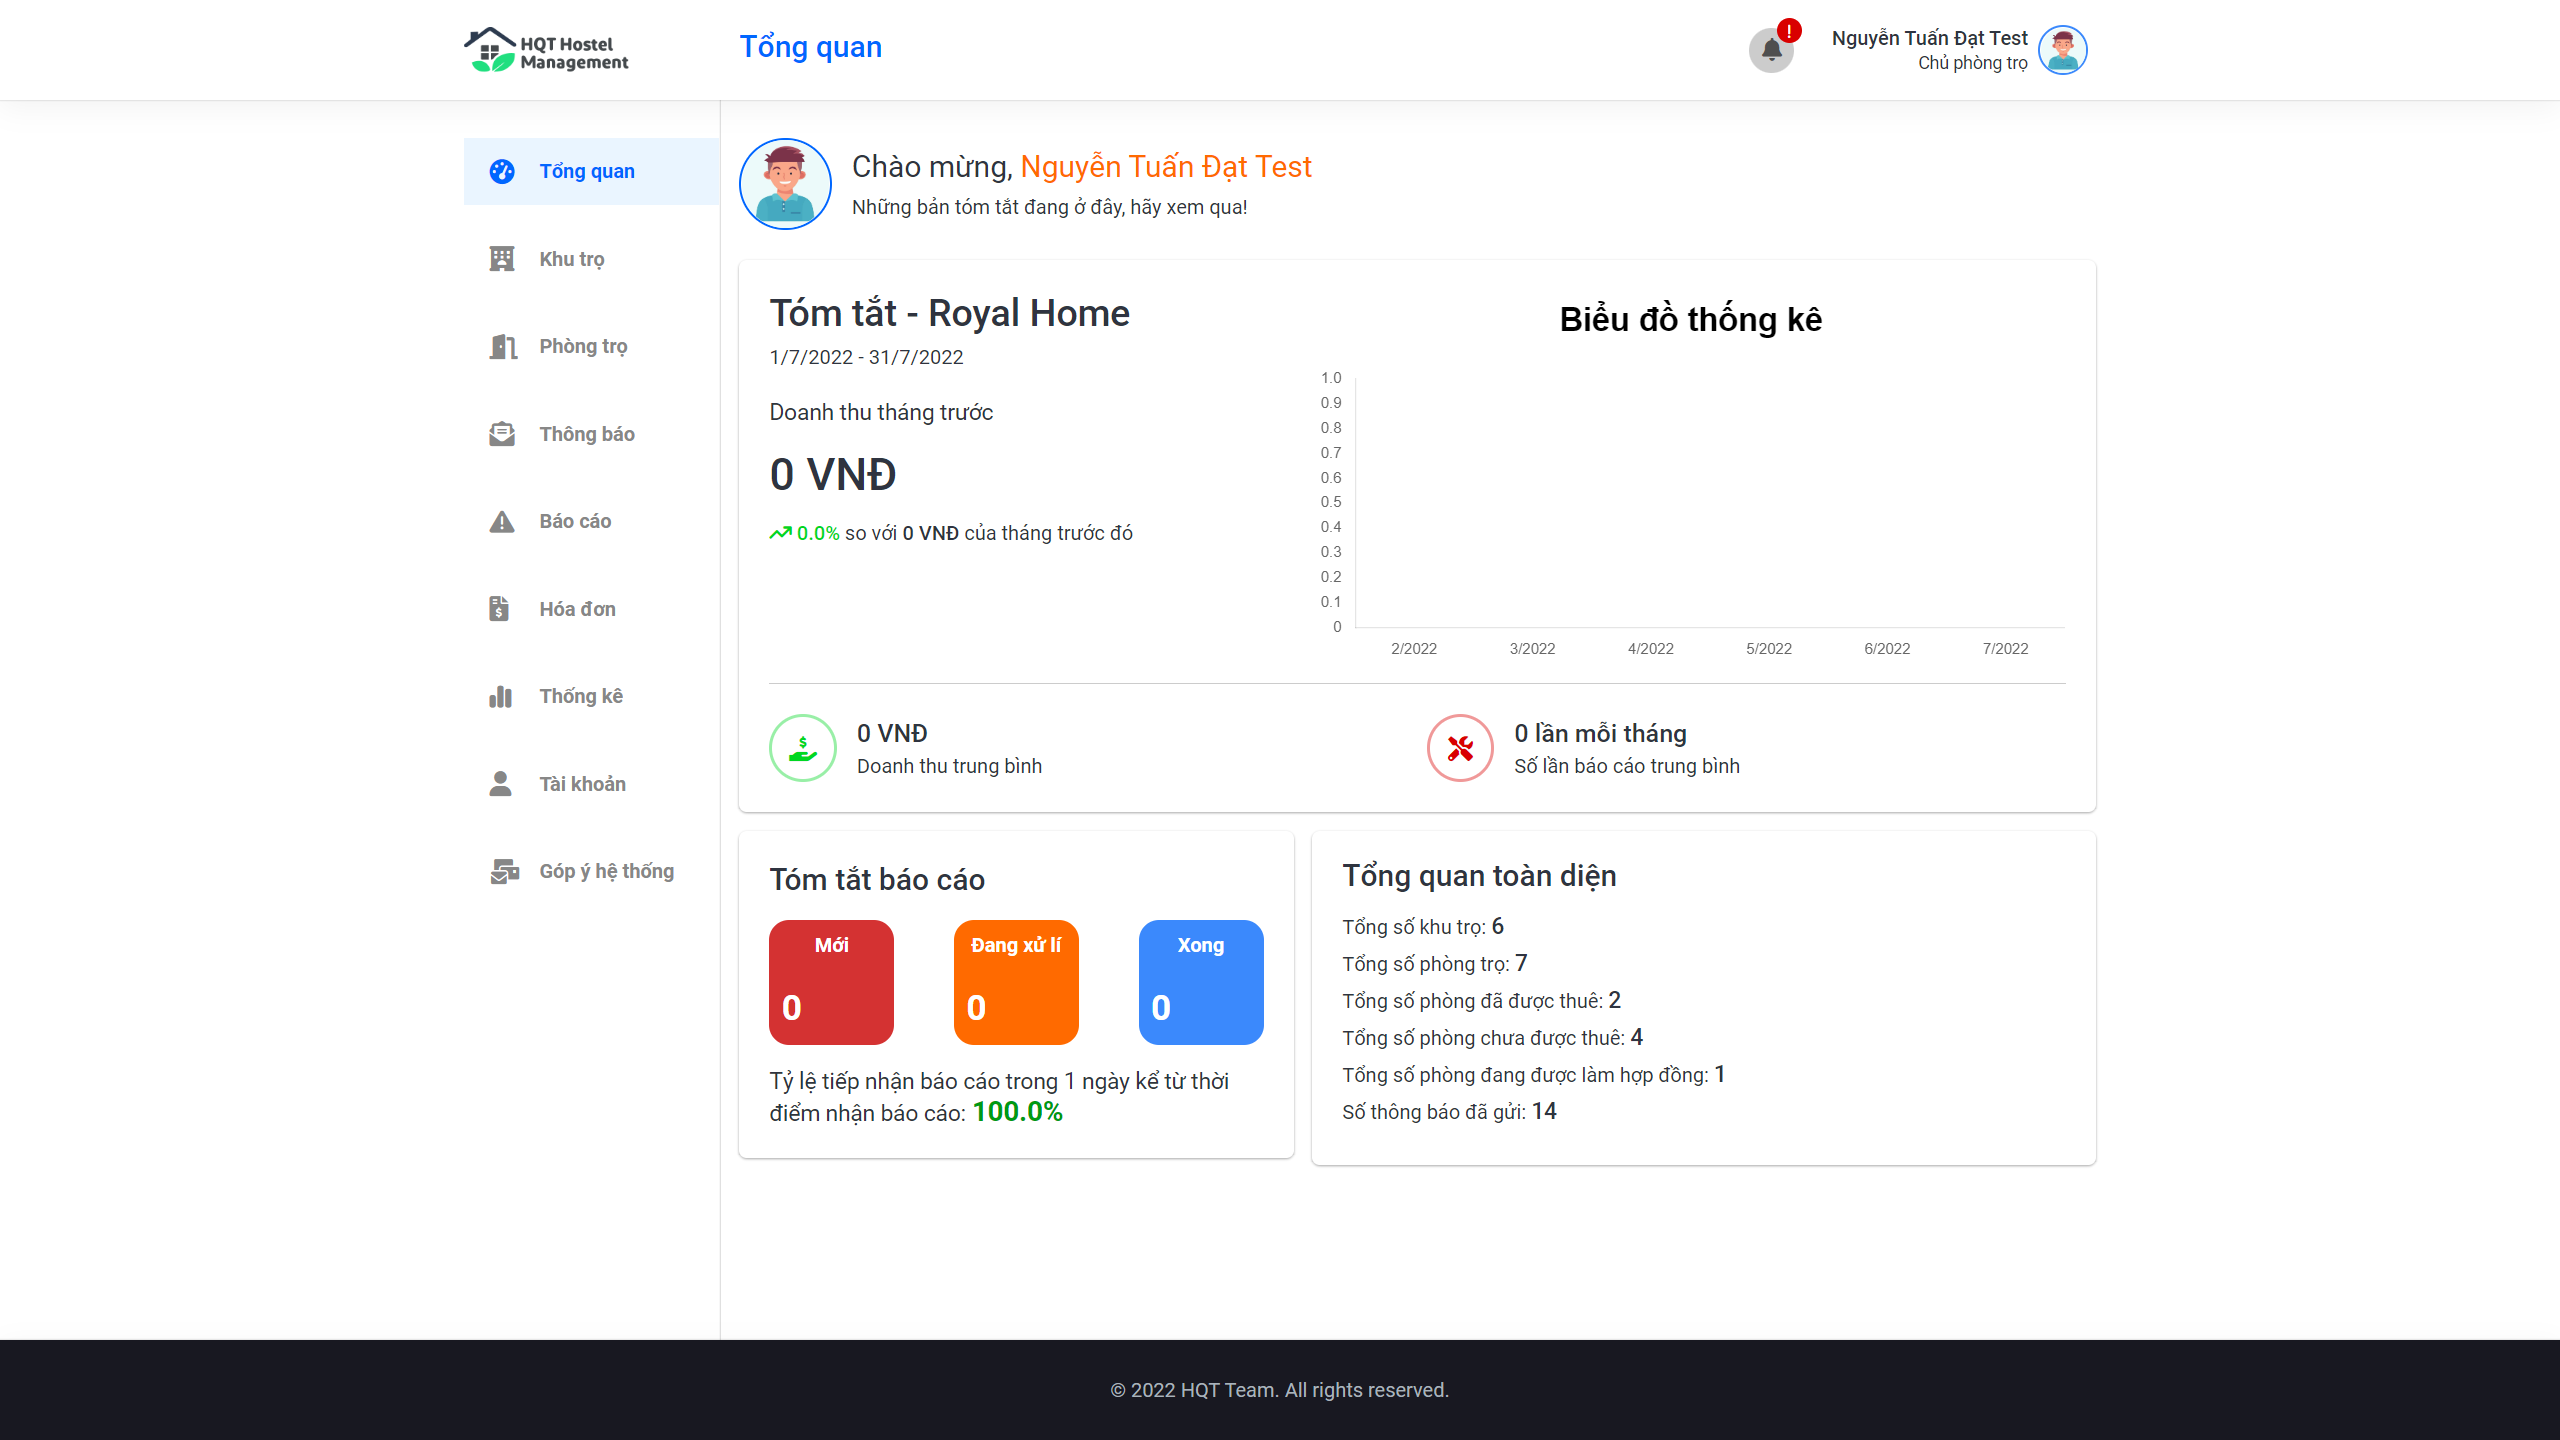
Task: Click the Nguyễn Tuấn Đạt Test username
Action: (x=1929, y=38)
